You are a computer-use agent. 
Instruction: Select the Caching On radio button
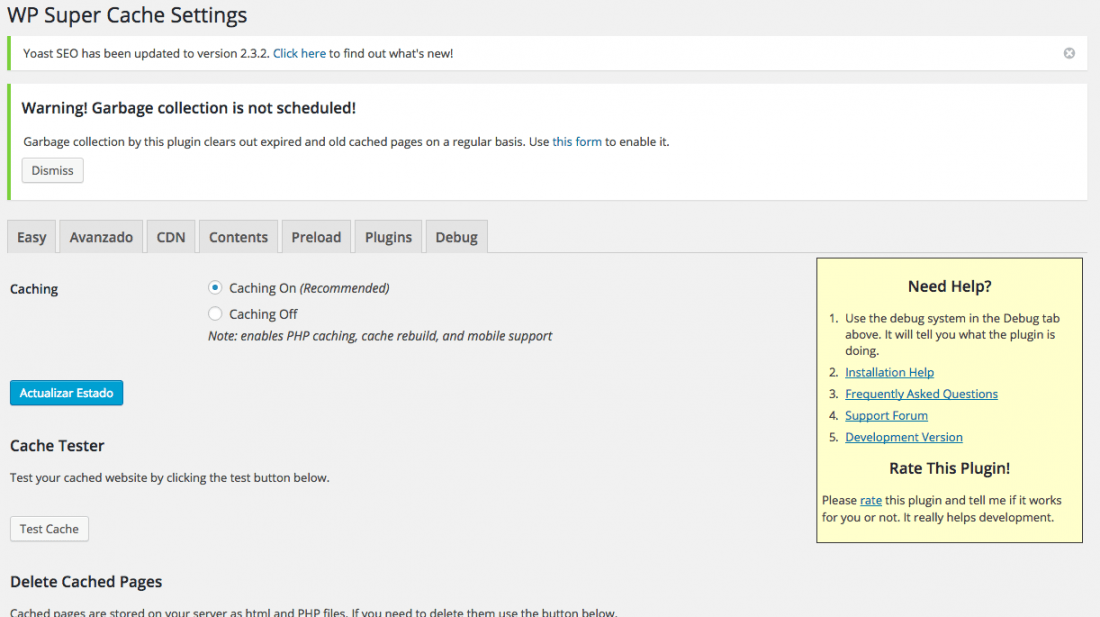(x=215, y=287)
